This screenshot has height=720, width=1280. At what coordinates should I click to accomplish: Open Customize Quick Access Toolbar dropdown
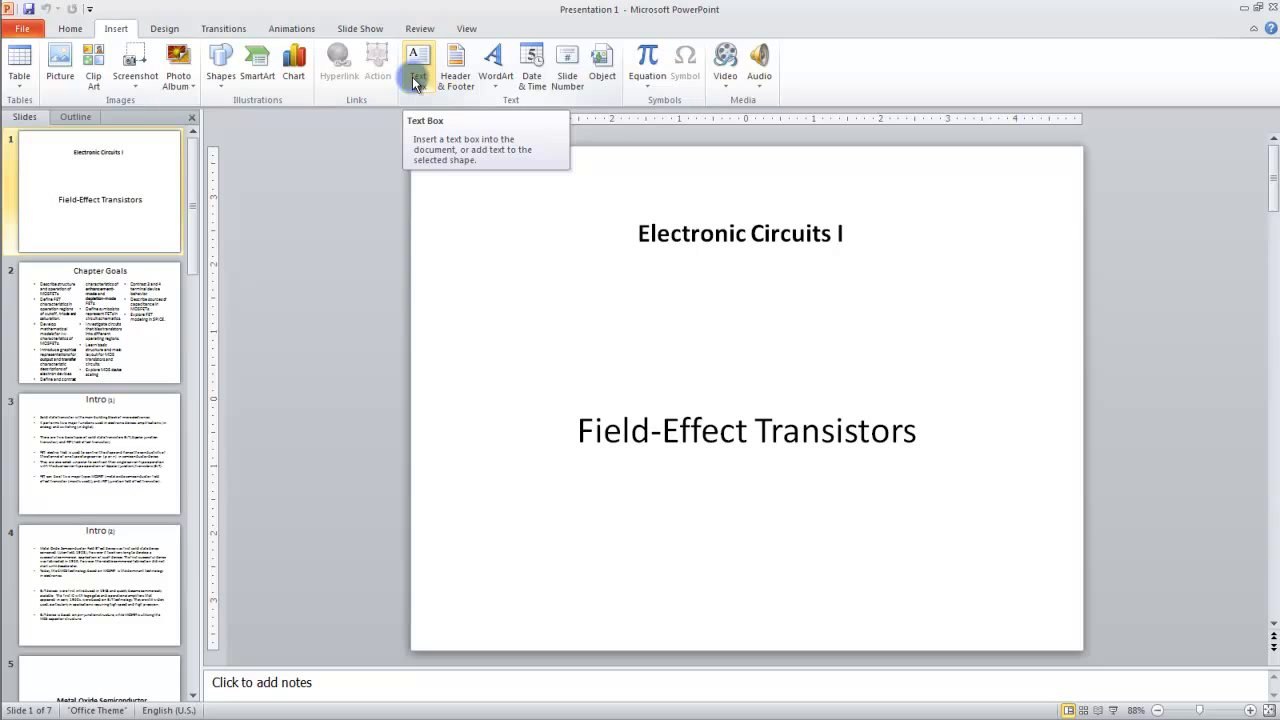tap(89, 9)
